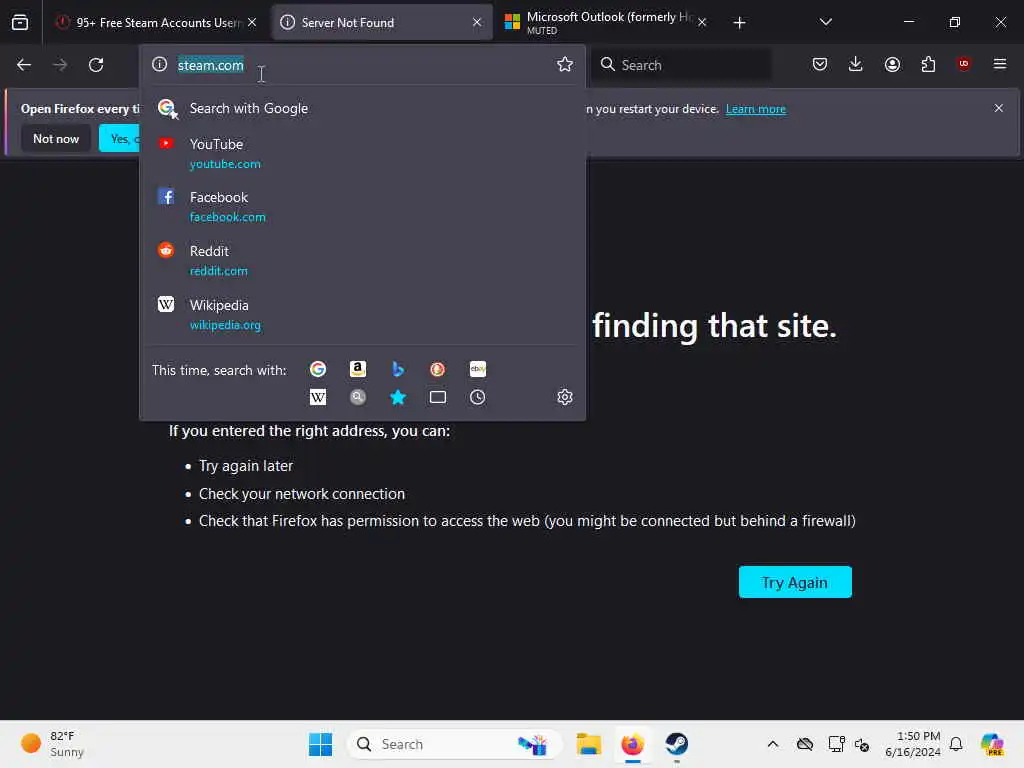Open Firefox View icon
Screen dimensions: 1024x768
(20, 22)
